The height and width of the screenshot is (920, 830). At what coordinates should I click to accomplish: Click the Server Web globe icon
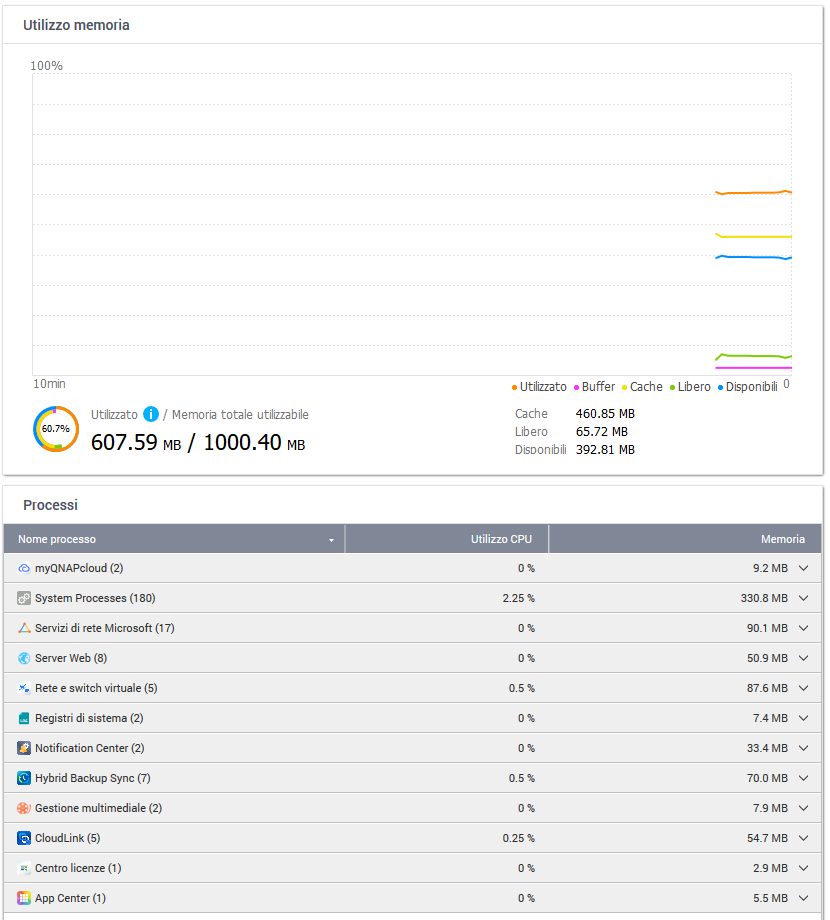coord(24,658)
